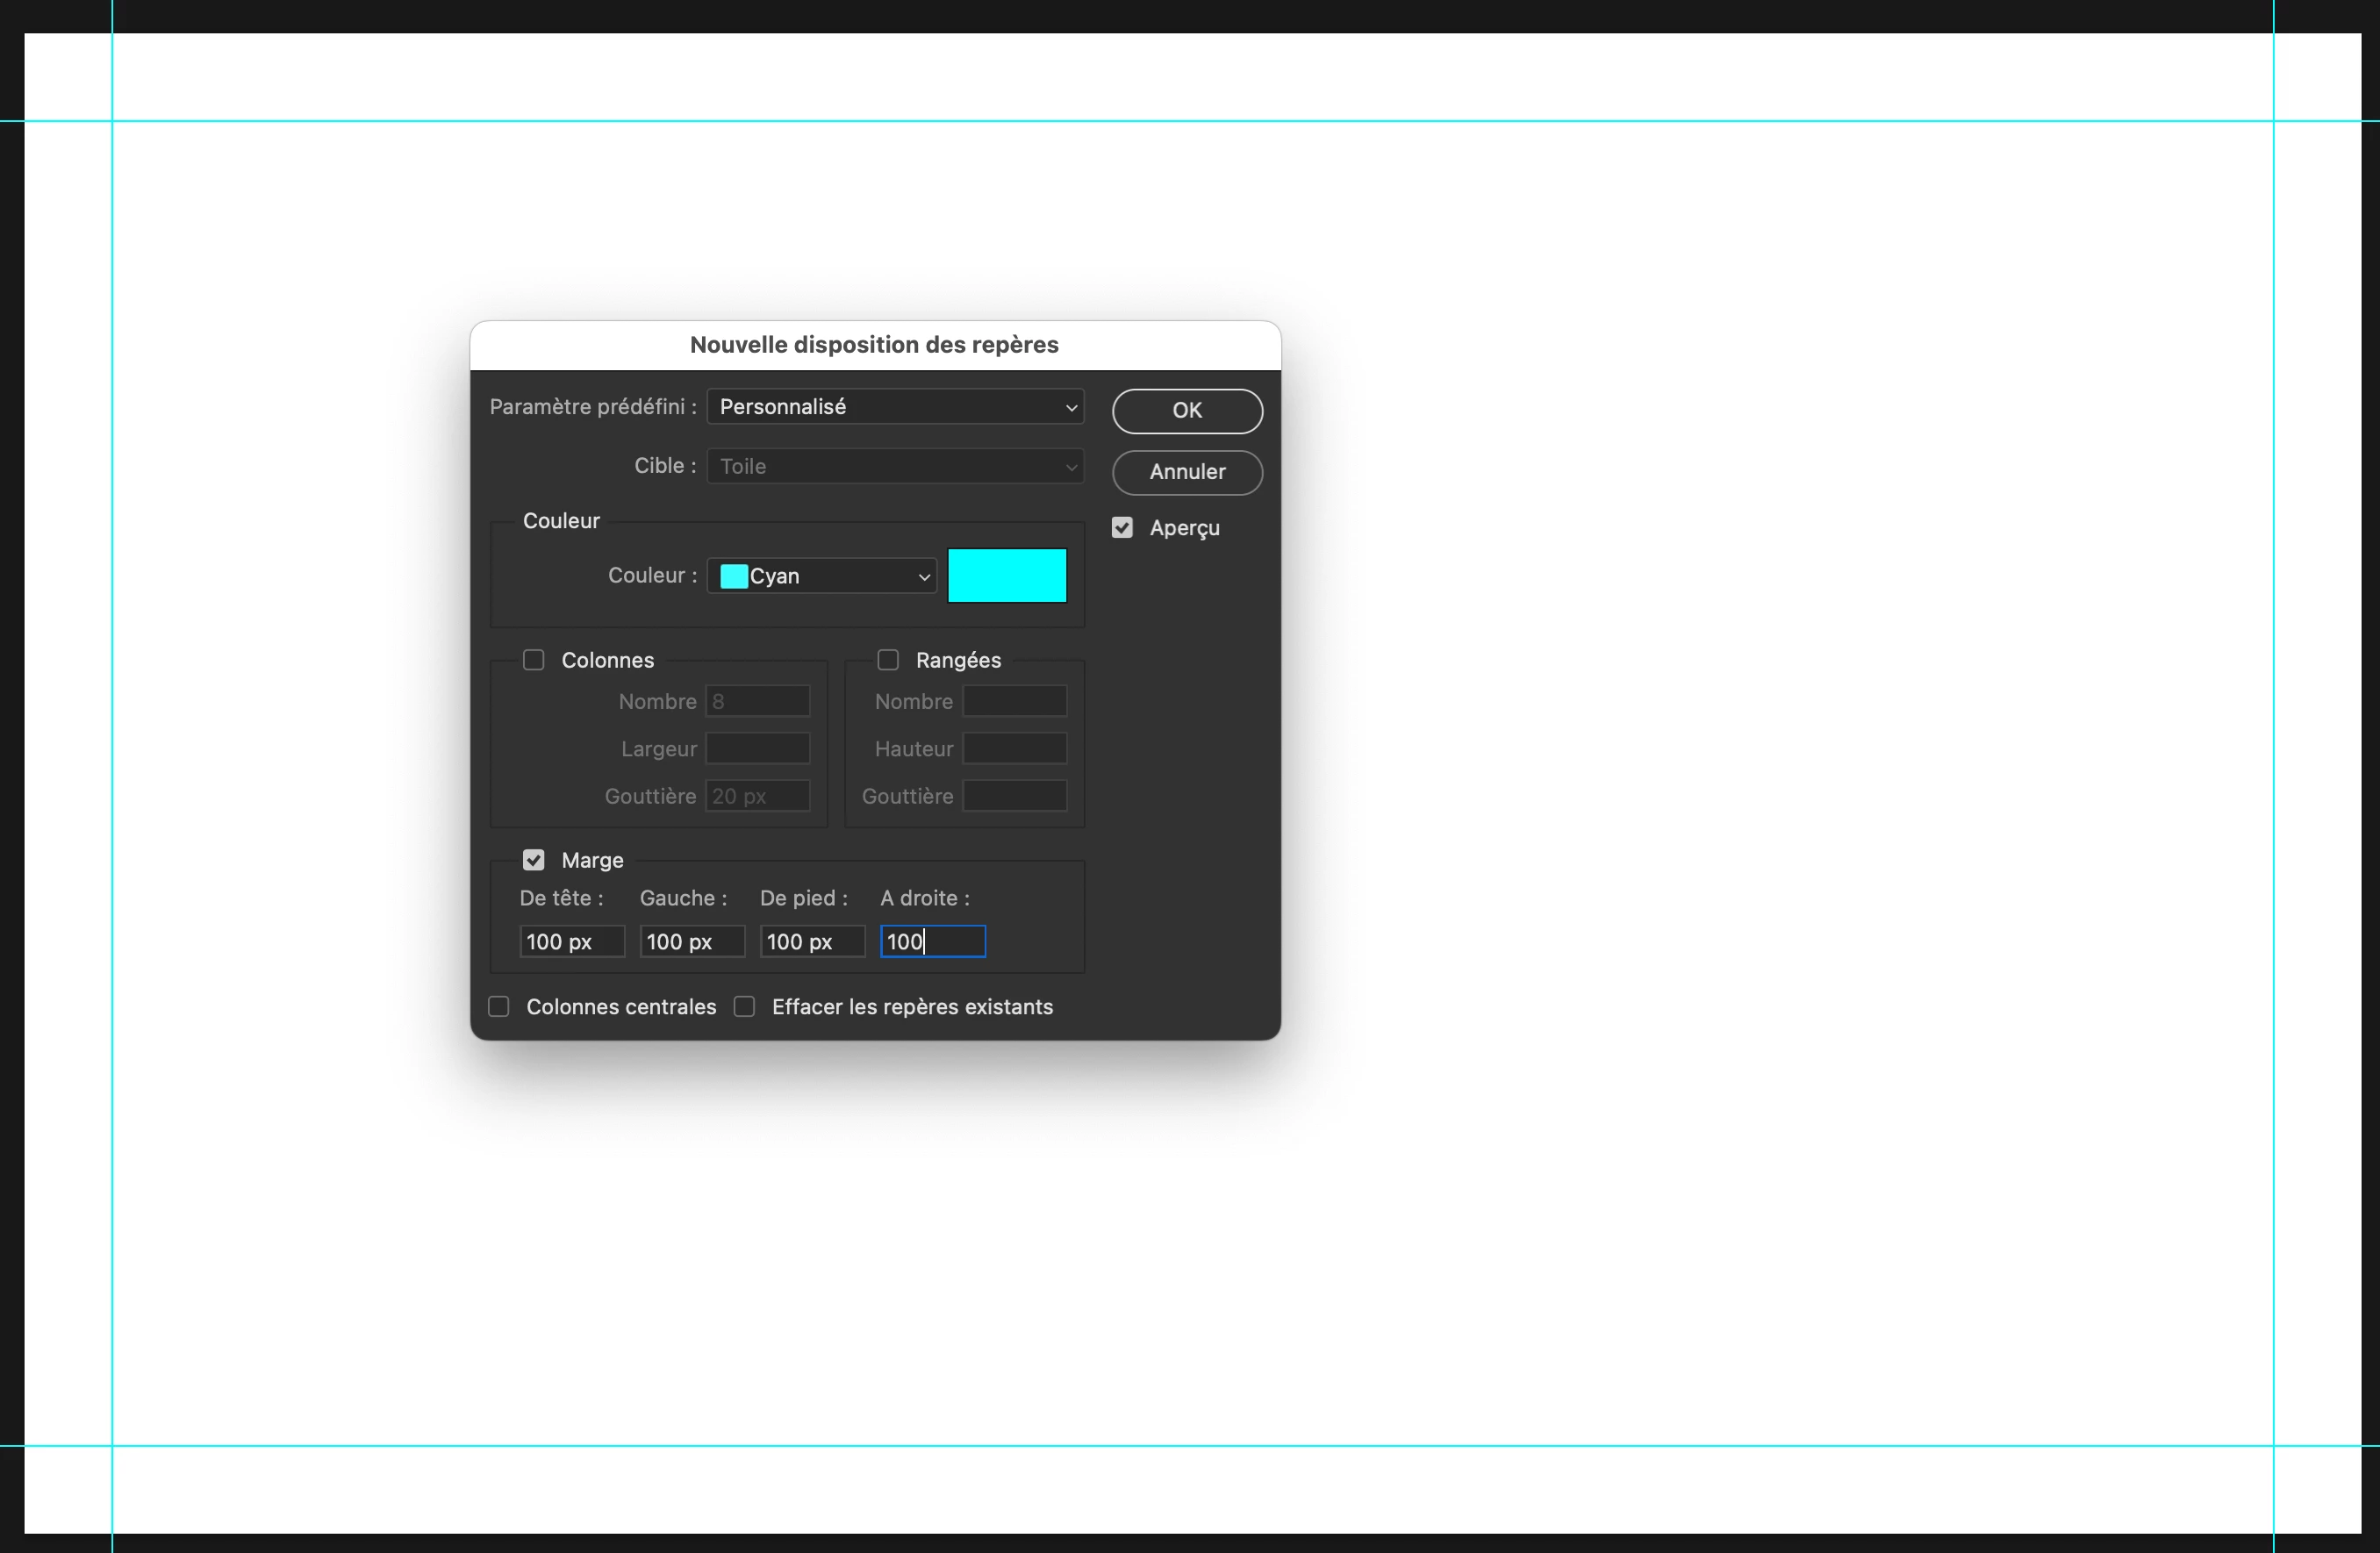Click the OK button
Viewport: 2380px width, 1553px height.
click(x=1186, y=411)
